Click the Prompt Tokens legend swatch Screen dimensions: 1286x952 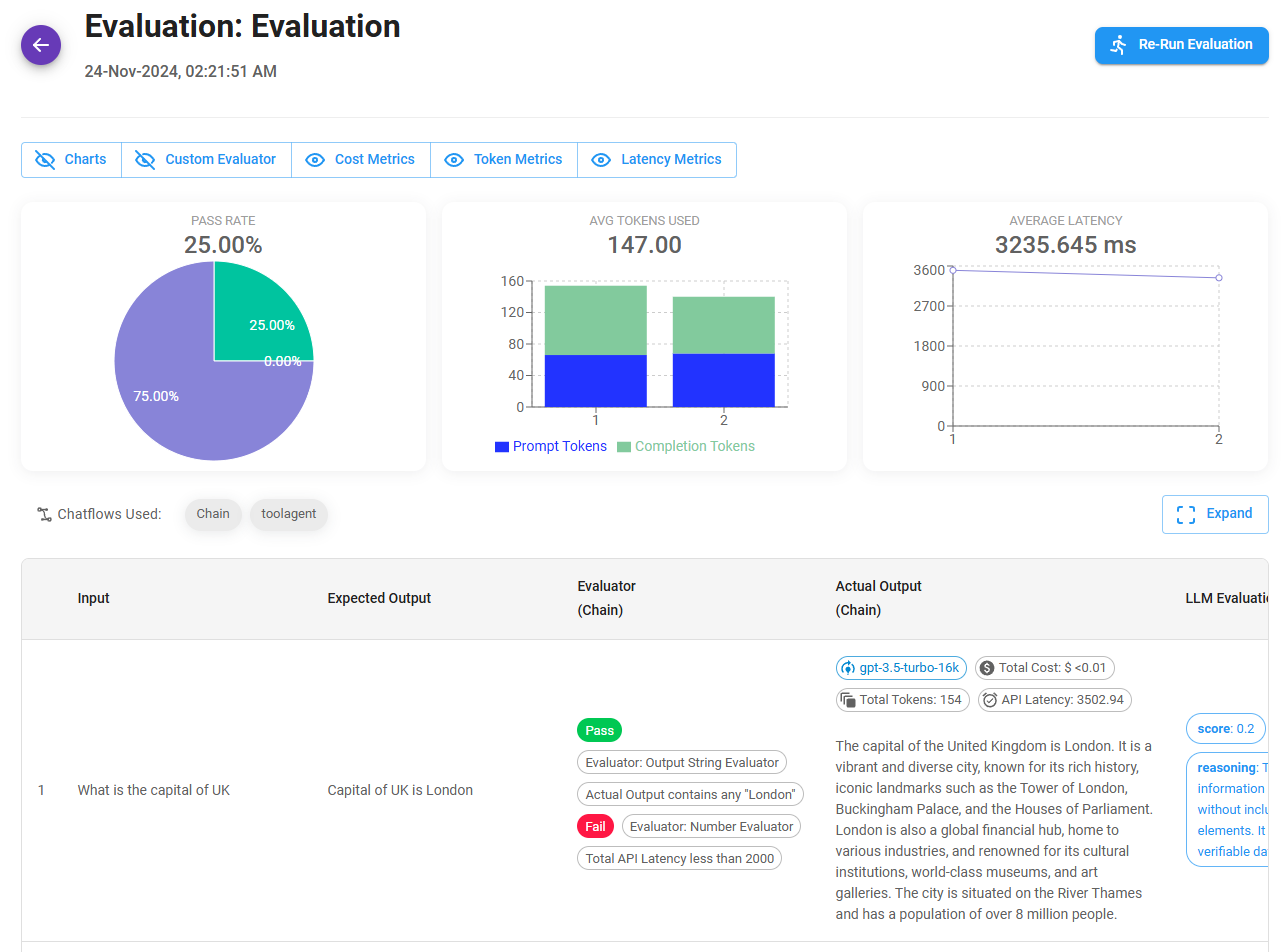coord(502,447)
